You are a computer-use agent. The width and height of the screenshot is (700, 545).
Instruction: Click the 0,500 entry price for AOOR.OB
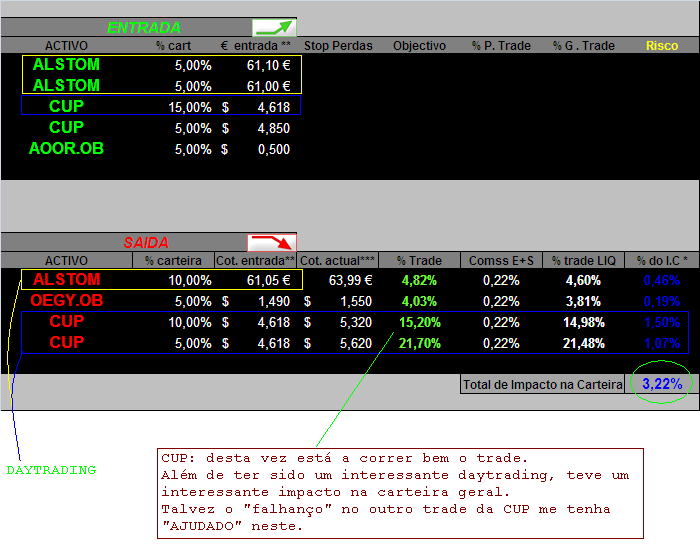(274, 149)
